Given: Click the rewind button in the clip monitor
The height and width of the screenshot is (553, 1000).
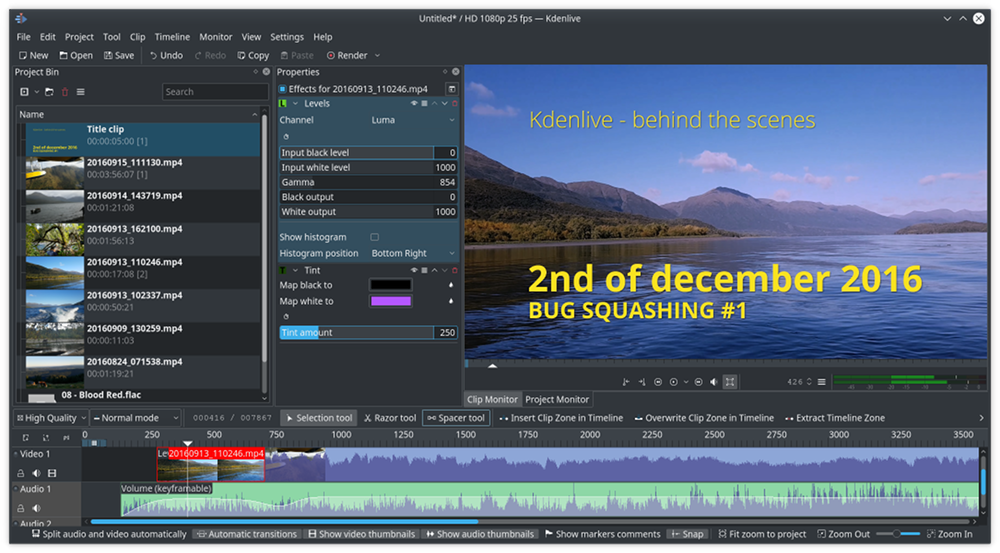Looking at the screenshot, I should pos(658,382).
